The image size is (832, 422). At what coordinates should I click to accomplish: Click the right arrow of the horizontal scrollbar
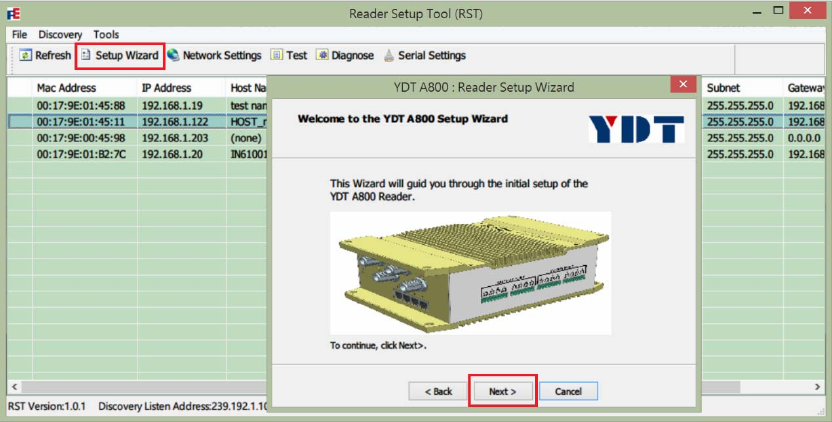(x=817, y=387)
